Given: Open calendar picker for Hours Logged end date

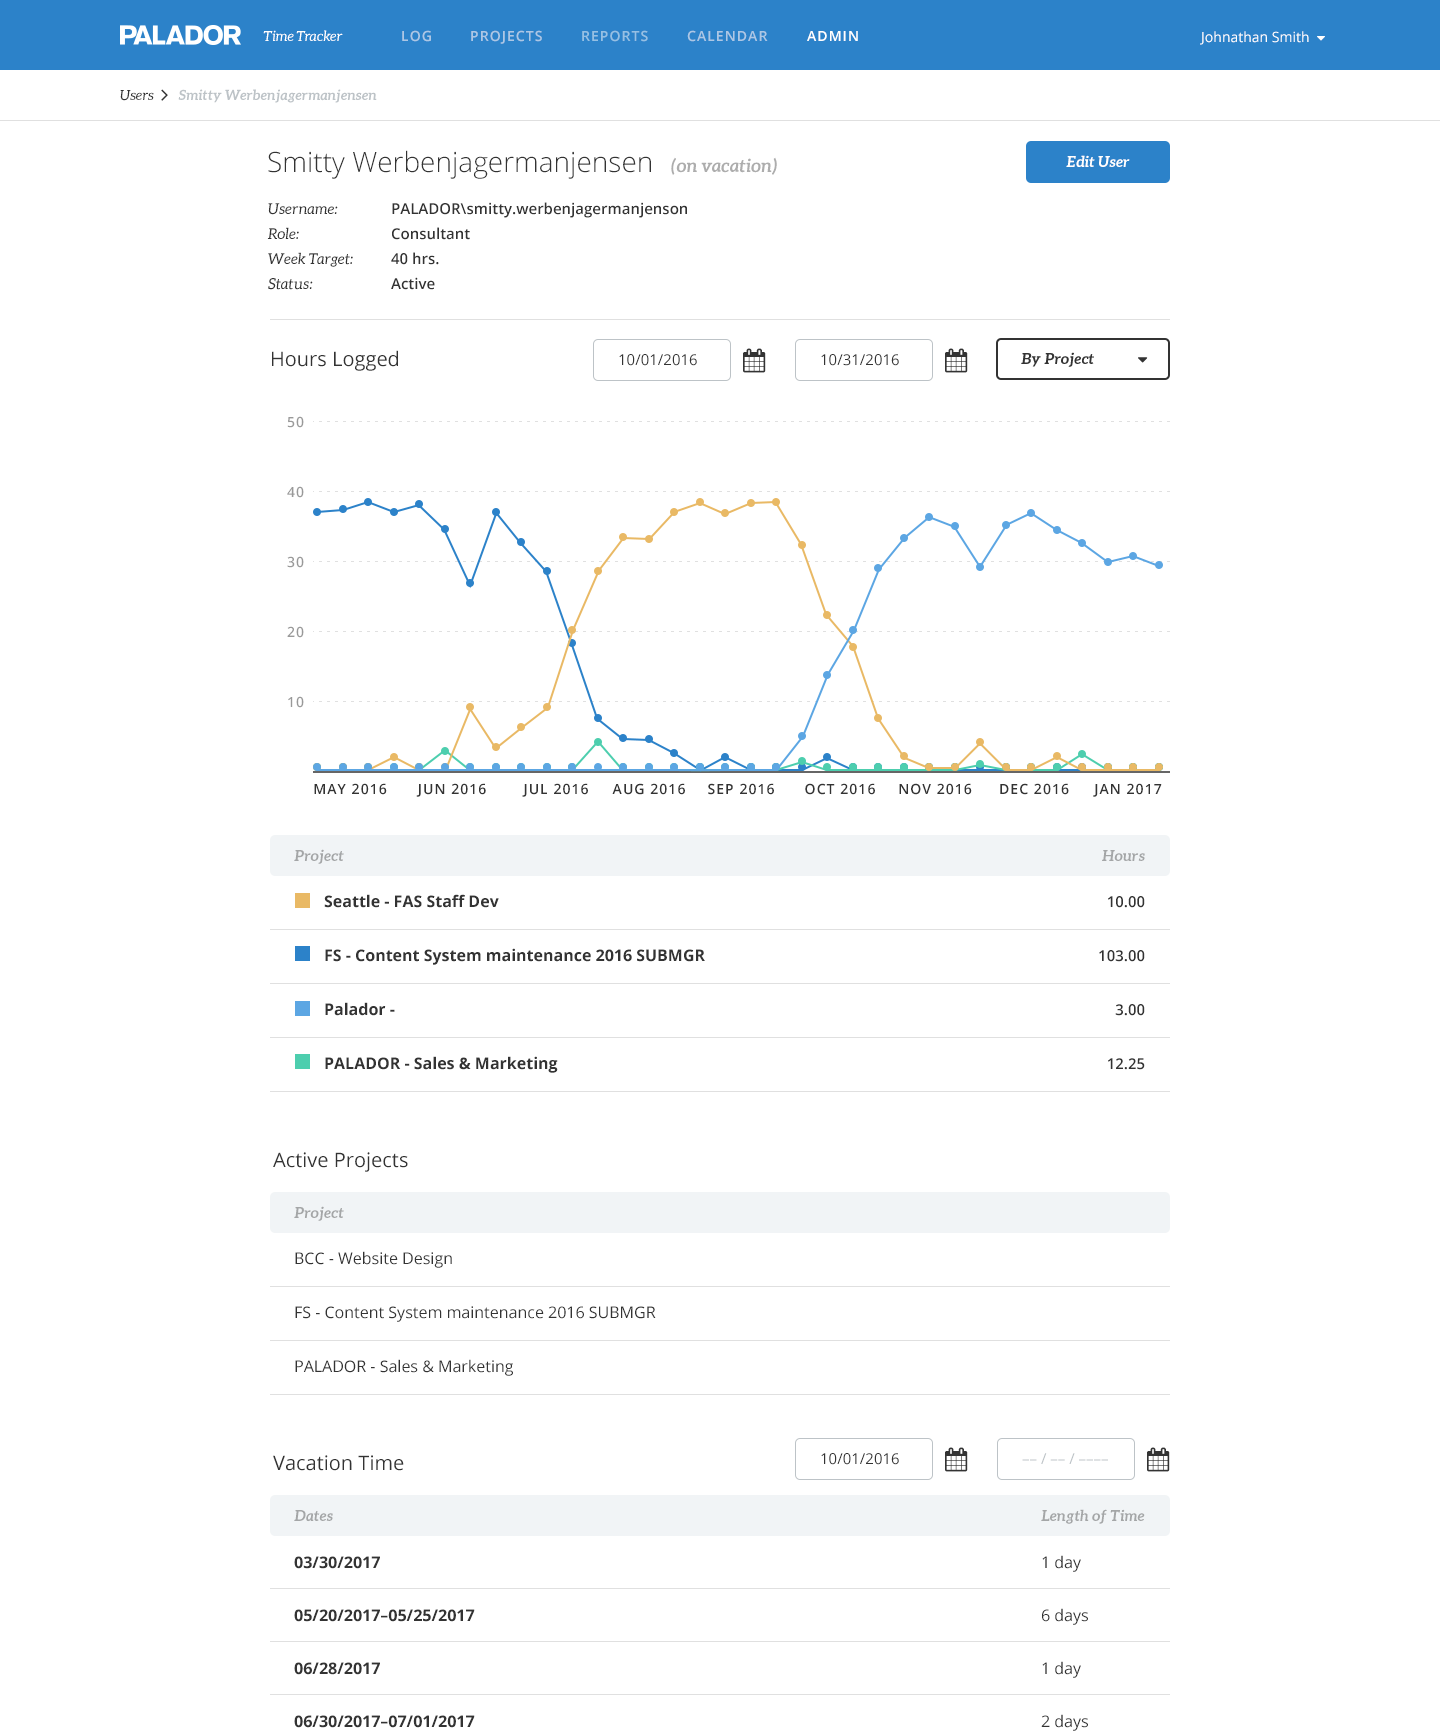Looking at the screenshot, I should pyautogui.click(x=956, y=360).
